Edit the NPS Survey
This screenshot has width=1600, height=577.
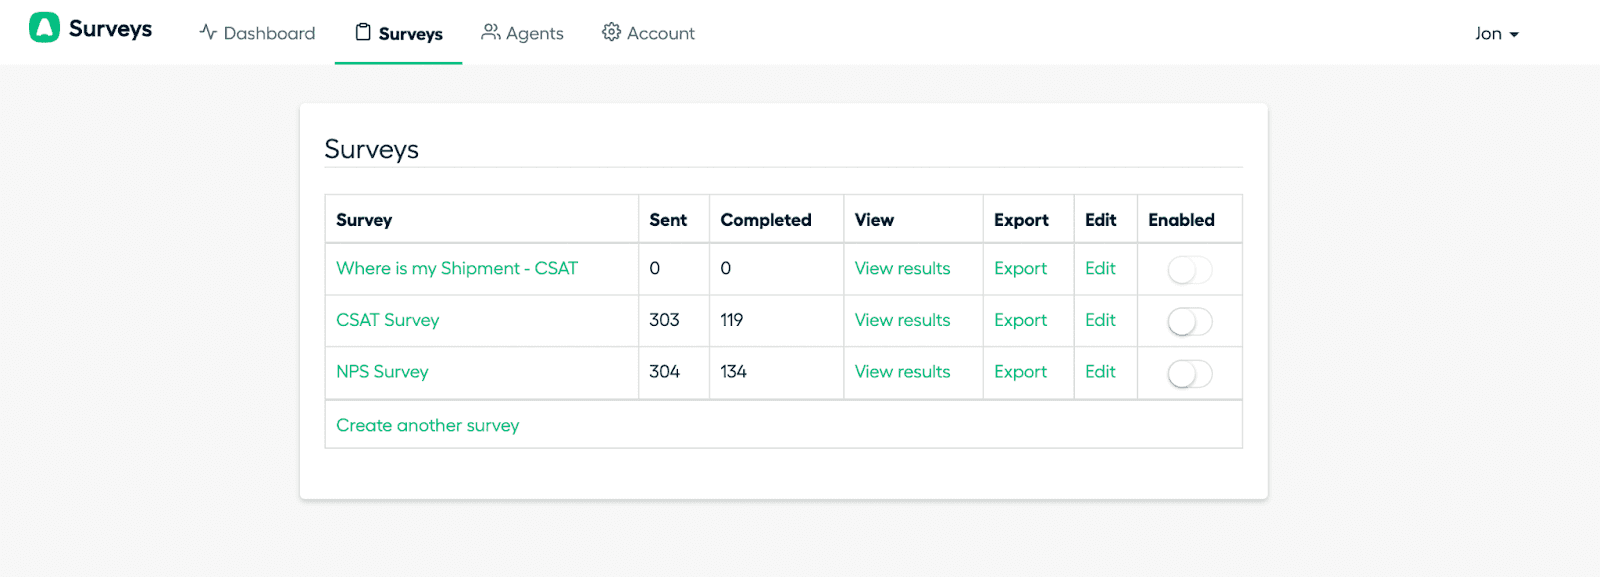tap(1100, 372)
